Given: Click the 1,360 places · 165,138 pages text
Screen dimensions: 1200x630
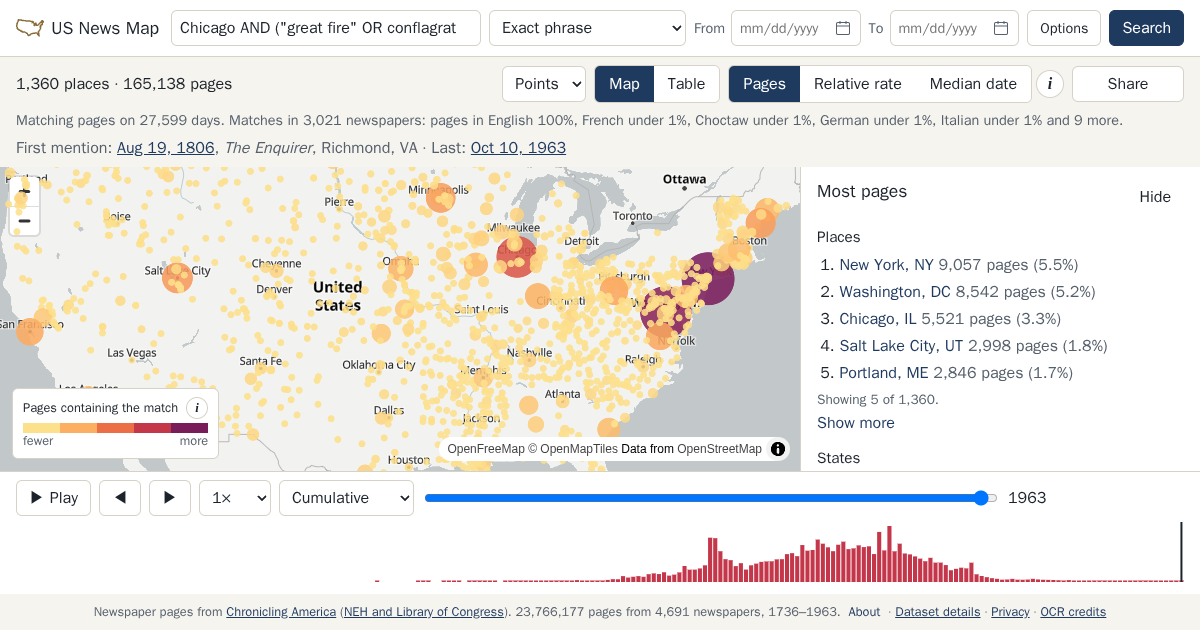Looking at the screenshot, I should click(x=124, y=84).
